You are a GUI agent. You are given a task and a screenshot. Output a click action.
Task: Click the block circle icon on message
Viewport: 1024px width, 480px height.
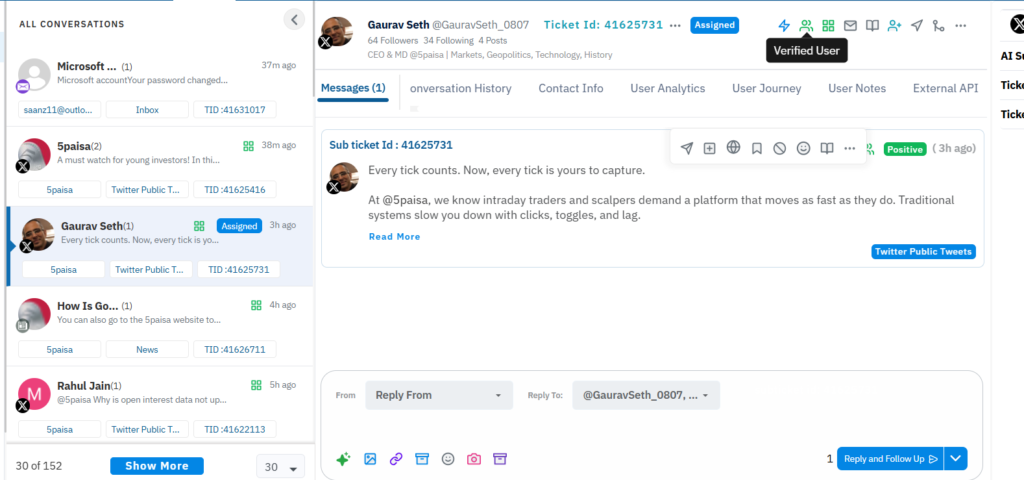(780, 148)
